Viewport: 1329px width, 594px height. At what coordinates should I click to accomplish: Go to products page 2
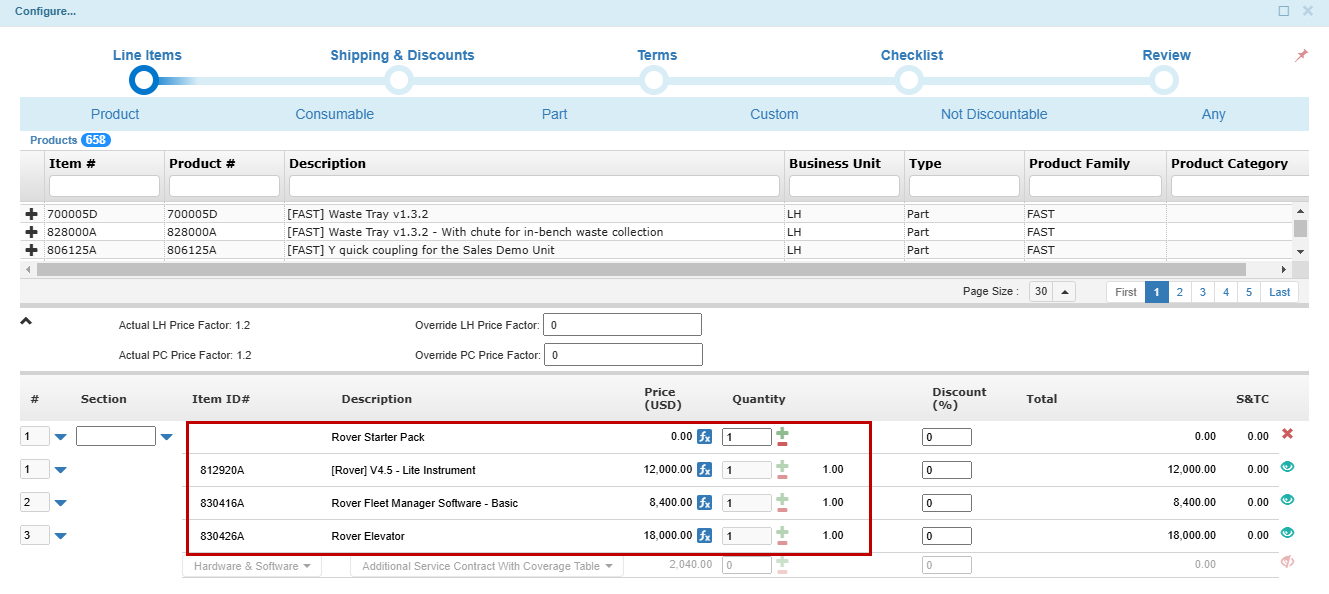pos(1180,292)
